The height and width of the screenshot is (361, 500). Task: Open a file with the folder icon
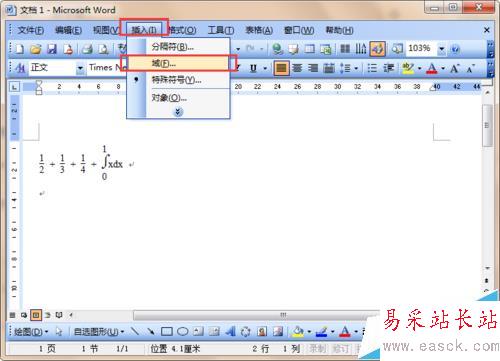tap(35, 49)
